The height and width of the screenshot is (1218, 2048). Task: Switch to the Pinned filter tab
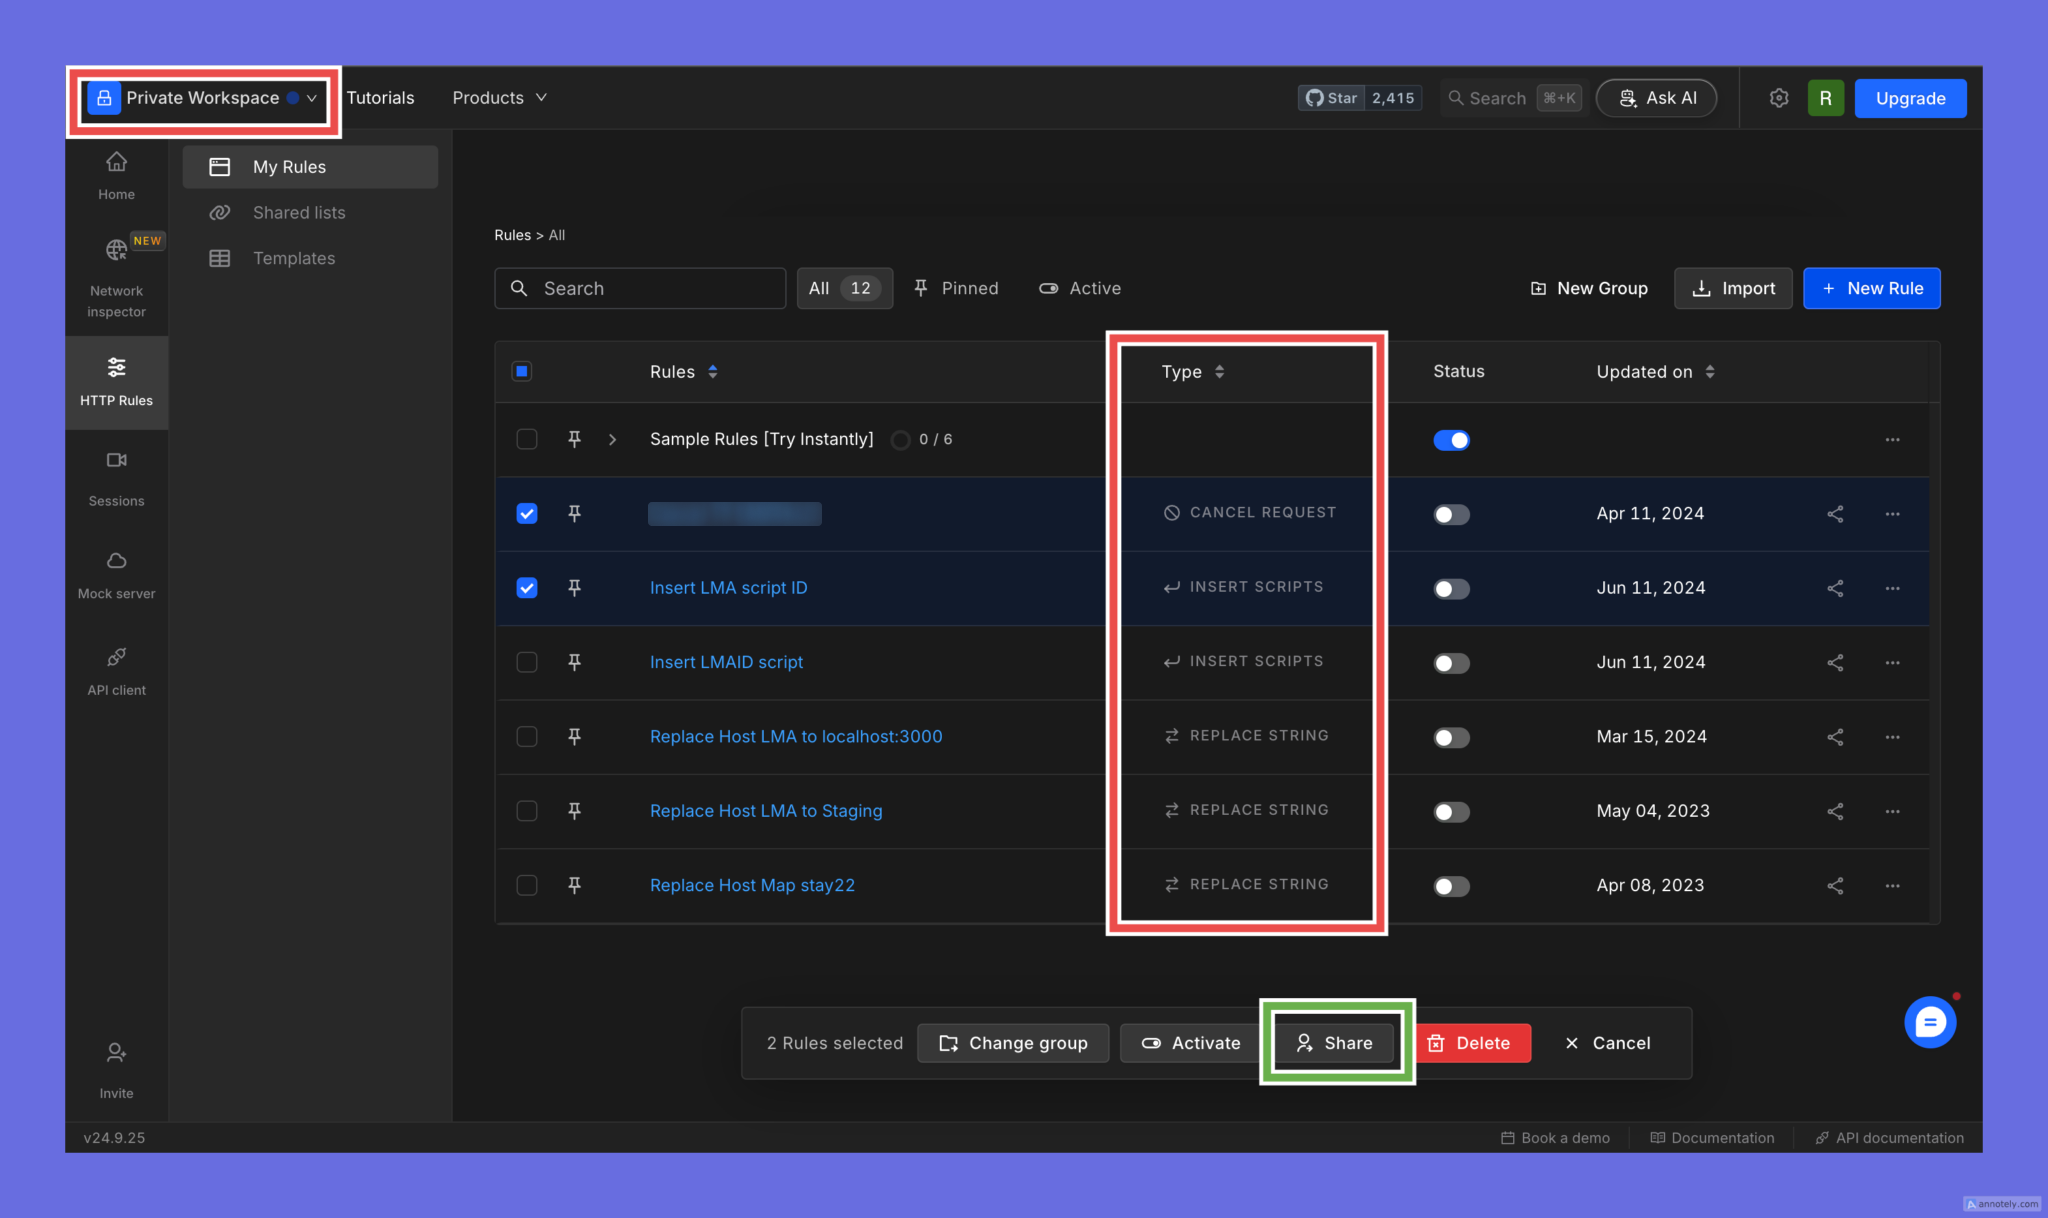pyautogui.click(x=956, y=288)
